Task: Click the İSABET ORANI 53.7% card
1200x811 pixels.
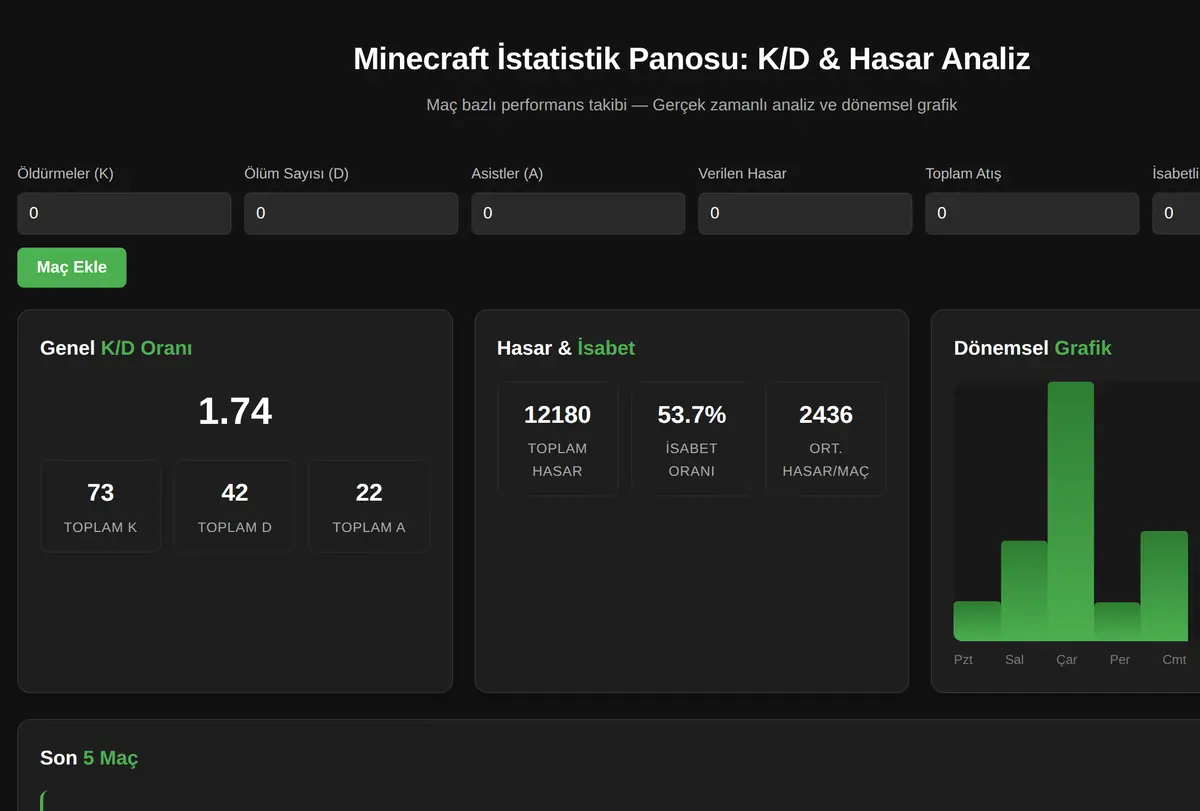Action: pos(691,439)
